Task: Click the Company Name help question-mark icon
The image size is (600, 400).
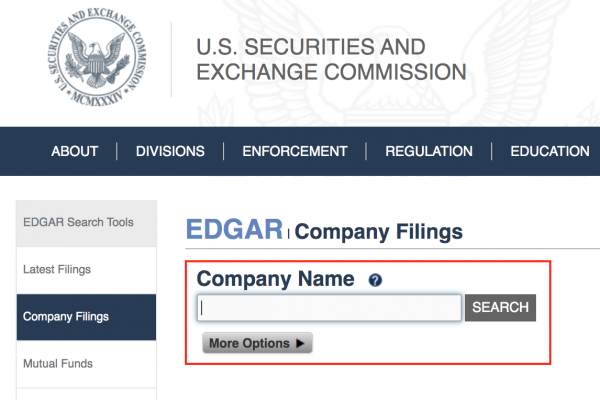Action: 375,281
